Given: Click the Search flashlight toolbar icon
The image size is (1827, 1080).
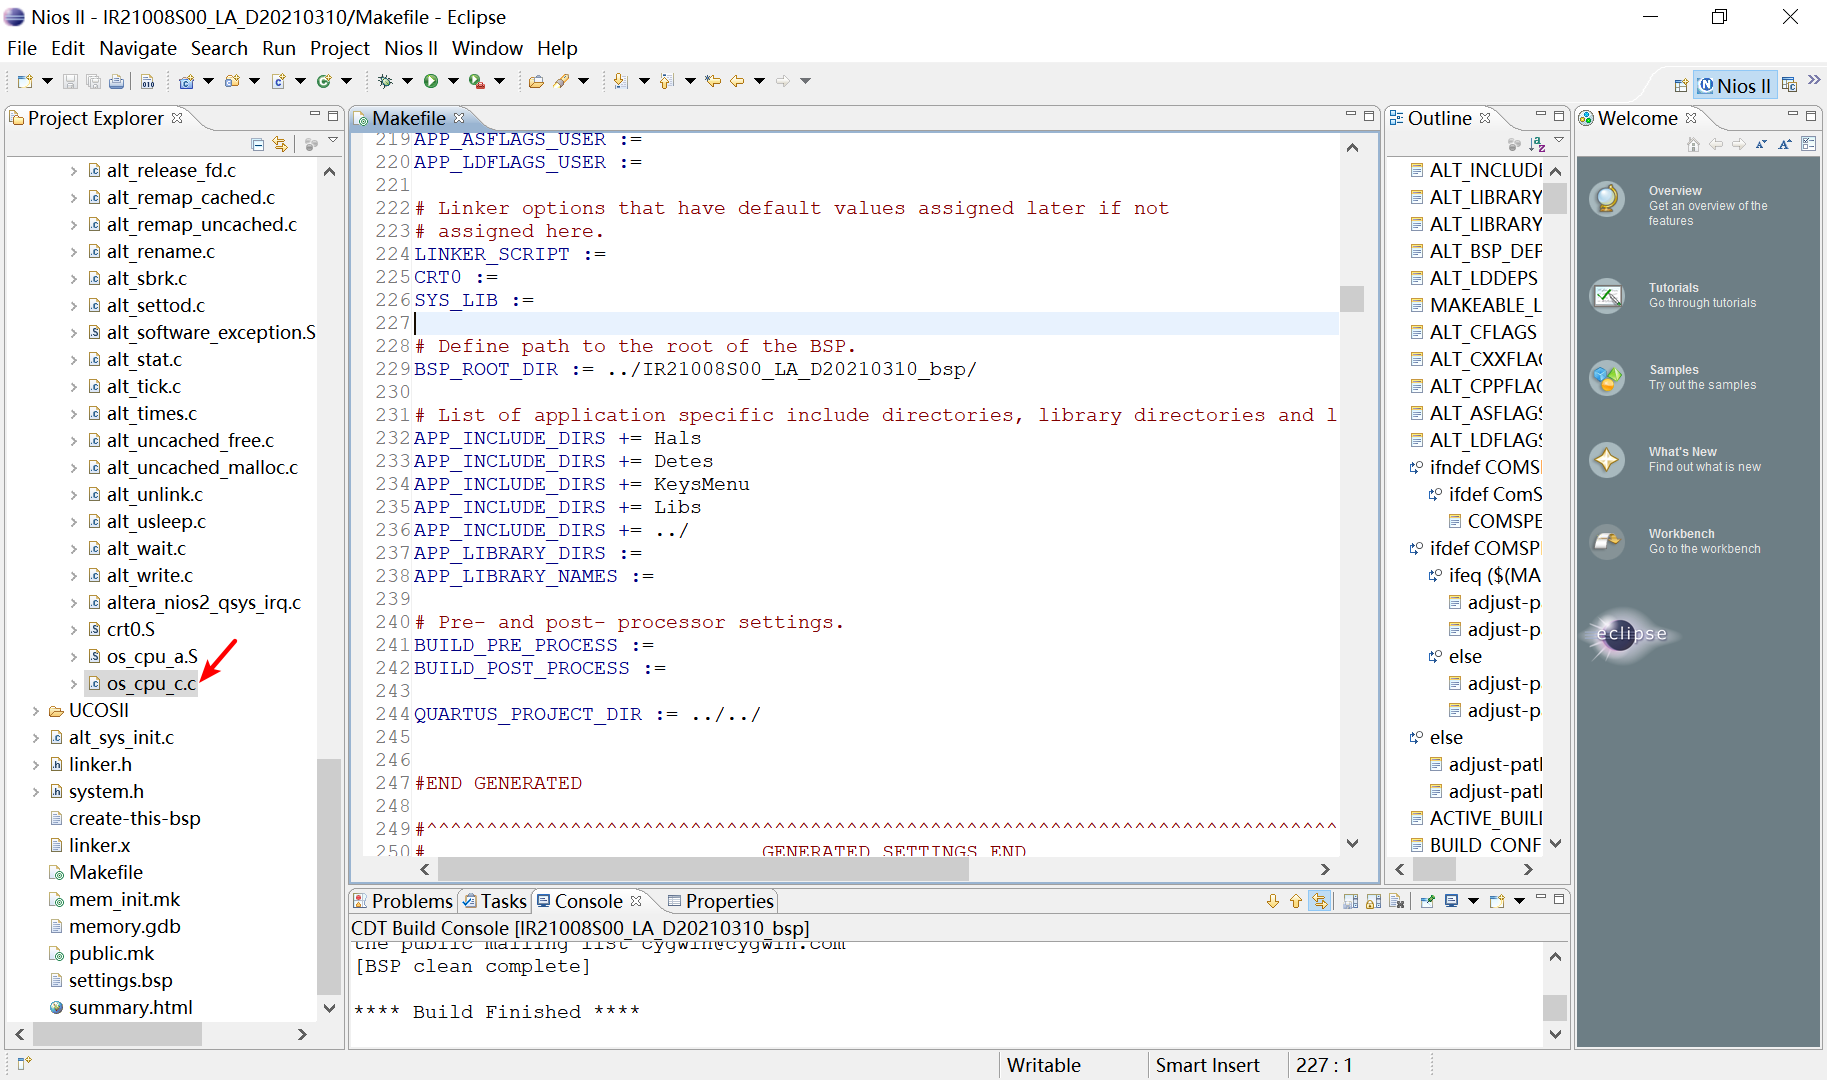Looking at the screenshot, I should pyautogui.click(x=562, y=81).
